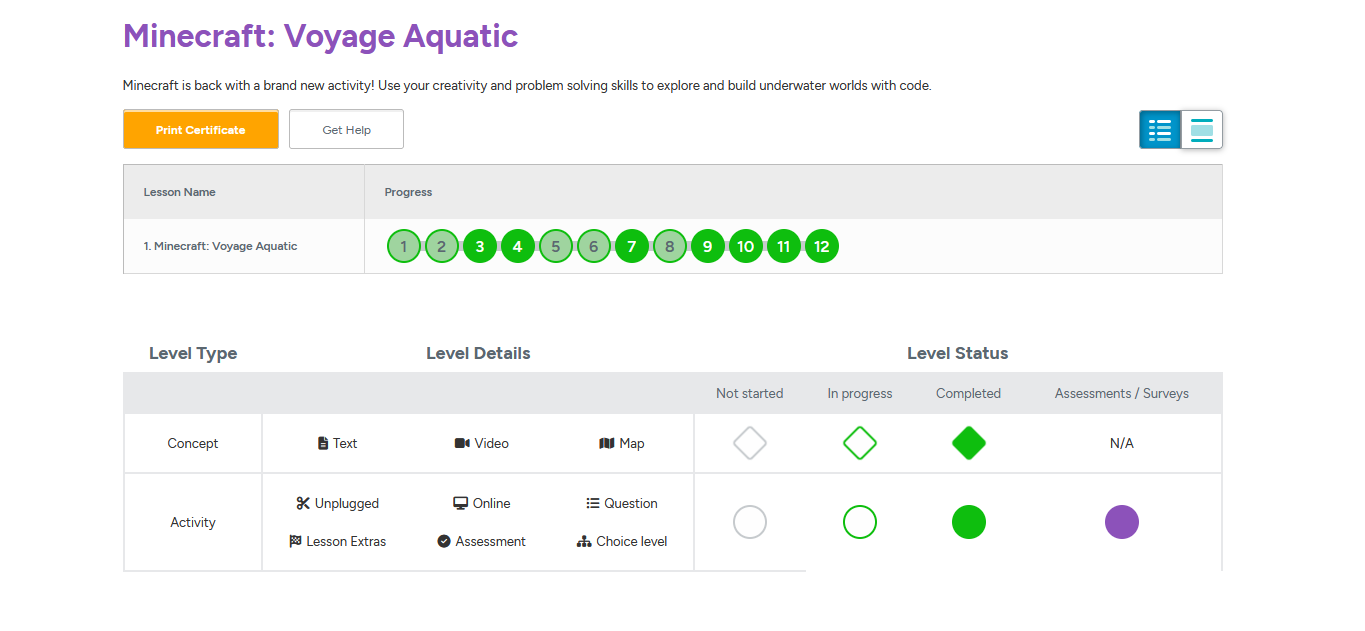The image size is (1365, 631).
Task: Click the Completed status label
Action: click(x=968, y=393)
